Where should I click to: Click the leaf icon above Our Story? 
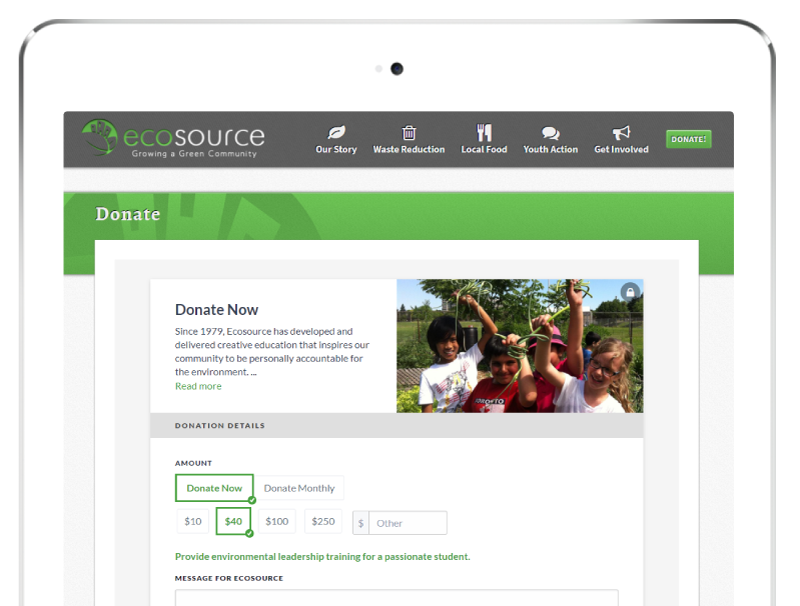pyautogui.click(x=336, y=132)
